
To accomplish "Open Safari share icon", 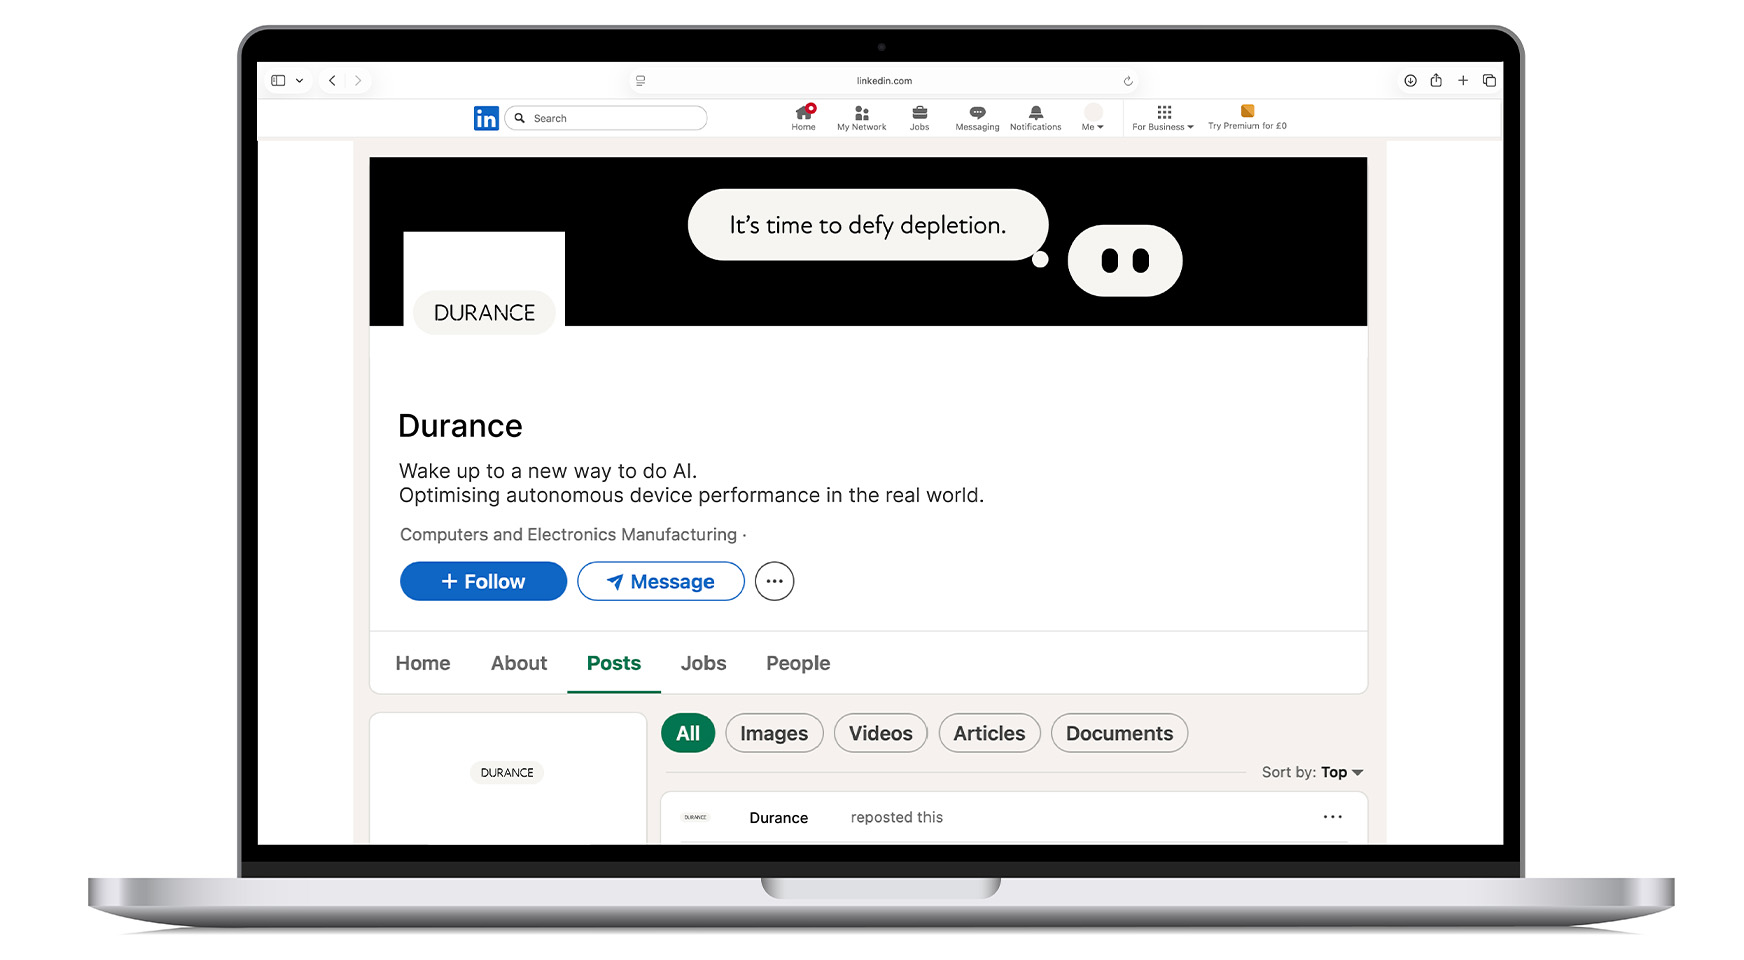I will (1436, 81).
